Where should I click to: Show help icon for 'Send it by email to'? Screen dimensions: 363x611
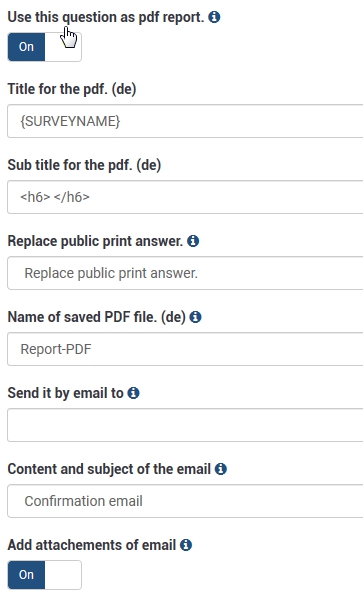click(134, 393)
